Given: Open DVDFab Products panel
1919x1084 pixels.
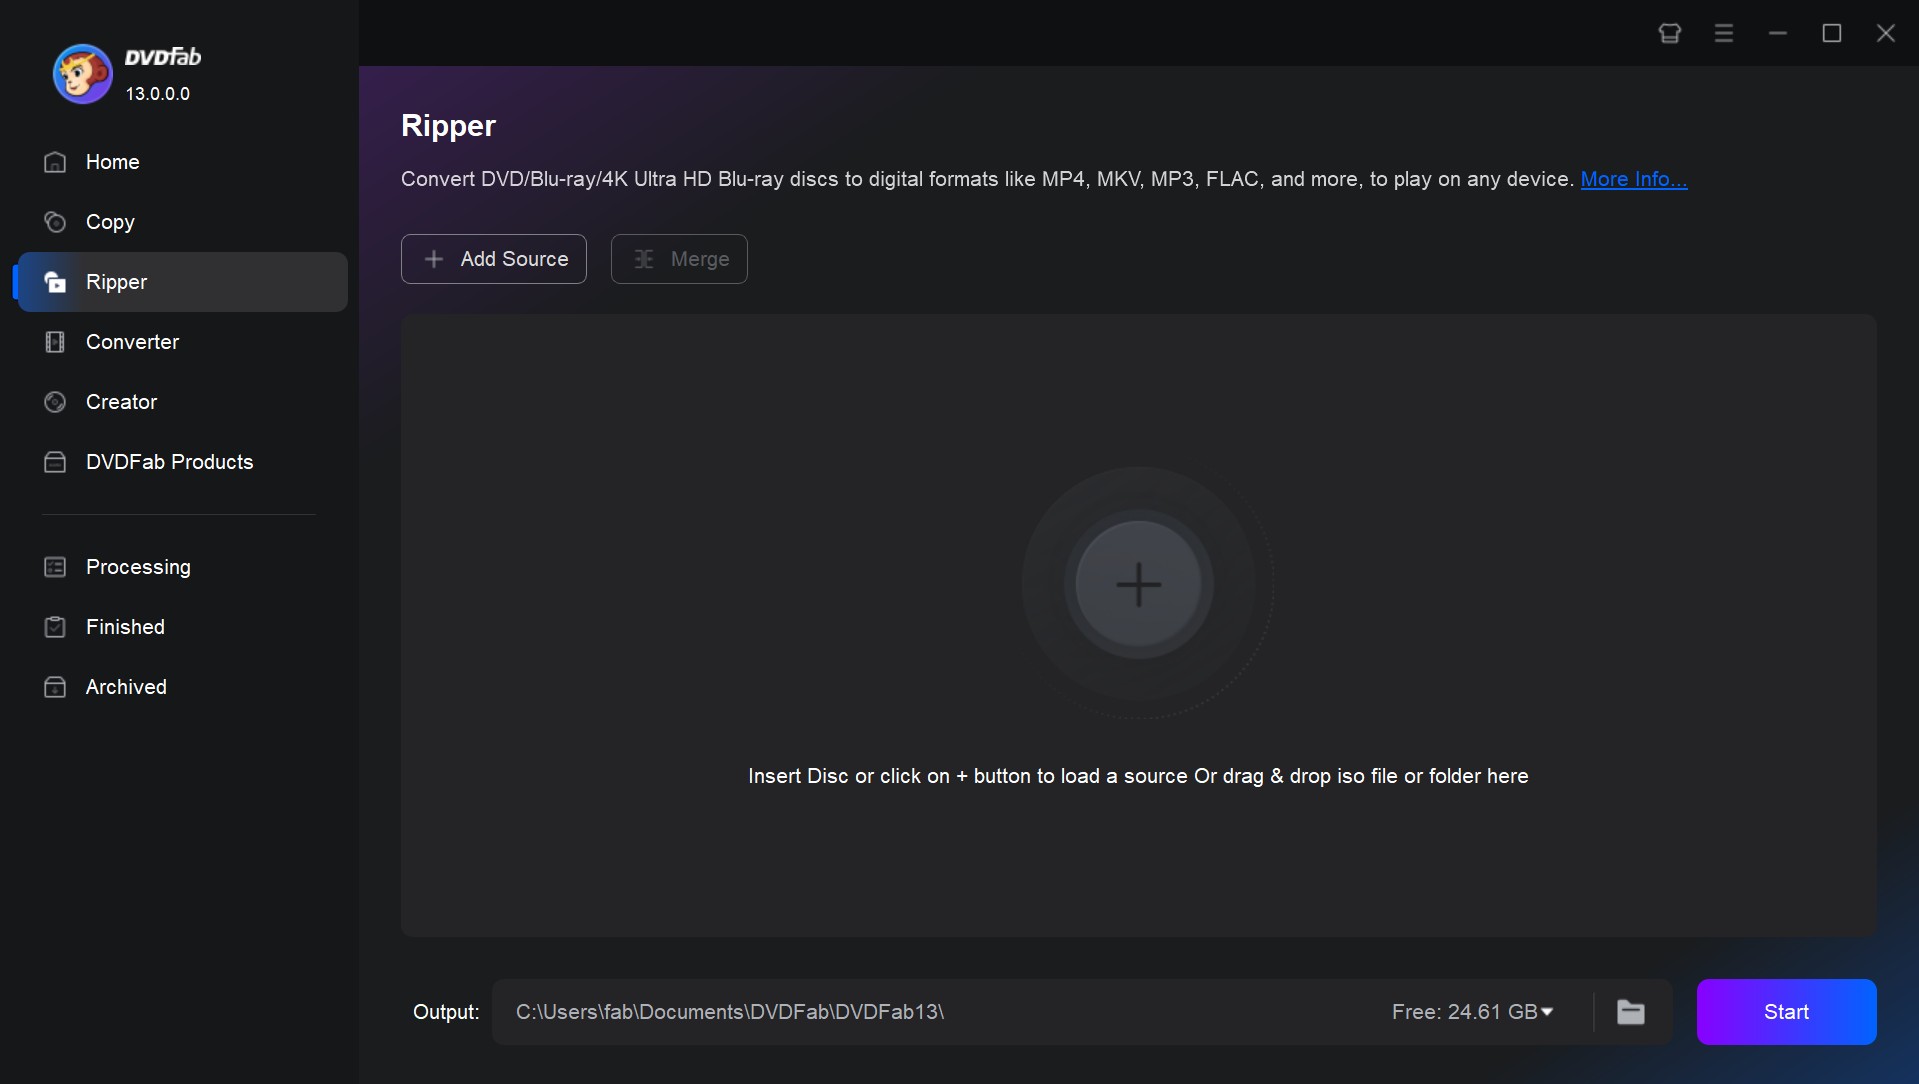Looking at the screenshot, I should tap(168, 462).
